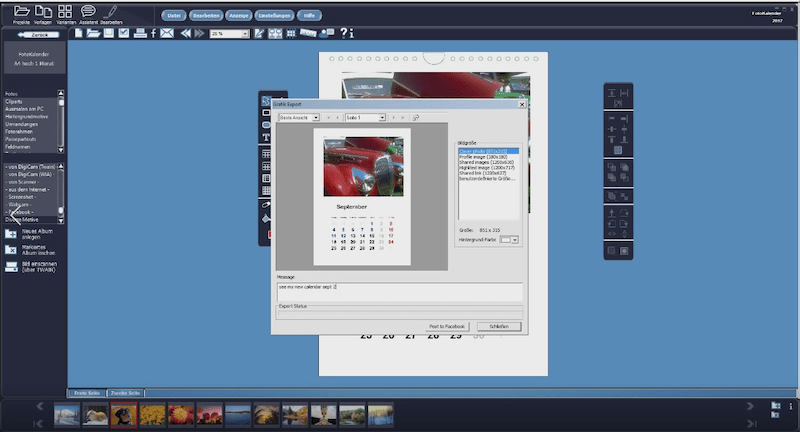Click the Vorlagen templates icon
Screen dimensions: 800x432
click(x=42, y=12)
